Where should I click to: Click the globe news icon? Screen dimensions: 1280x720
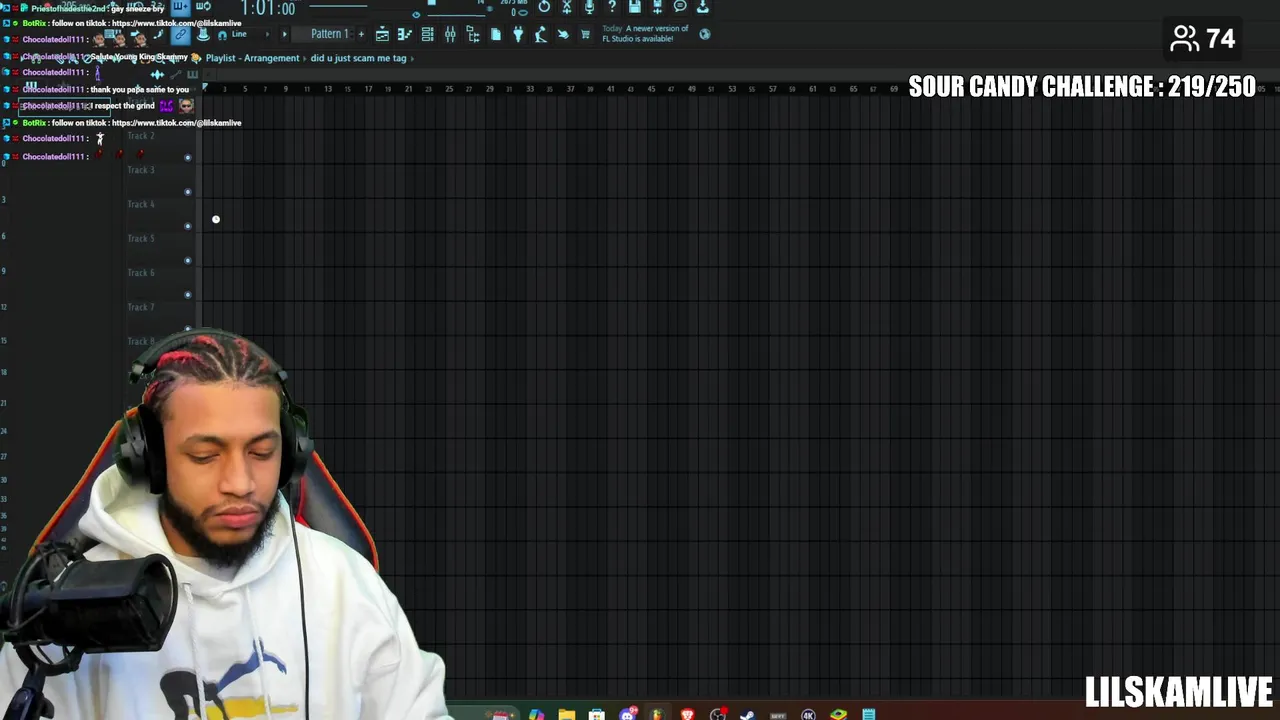[704, 34]
